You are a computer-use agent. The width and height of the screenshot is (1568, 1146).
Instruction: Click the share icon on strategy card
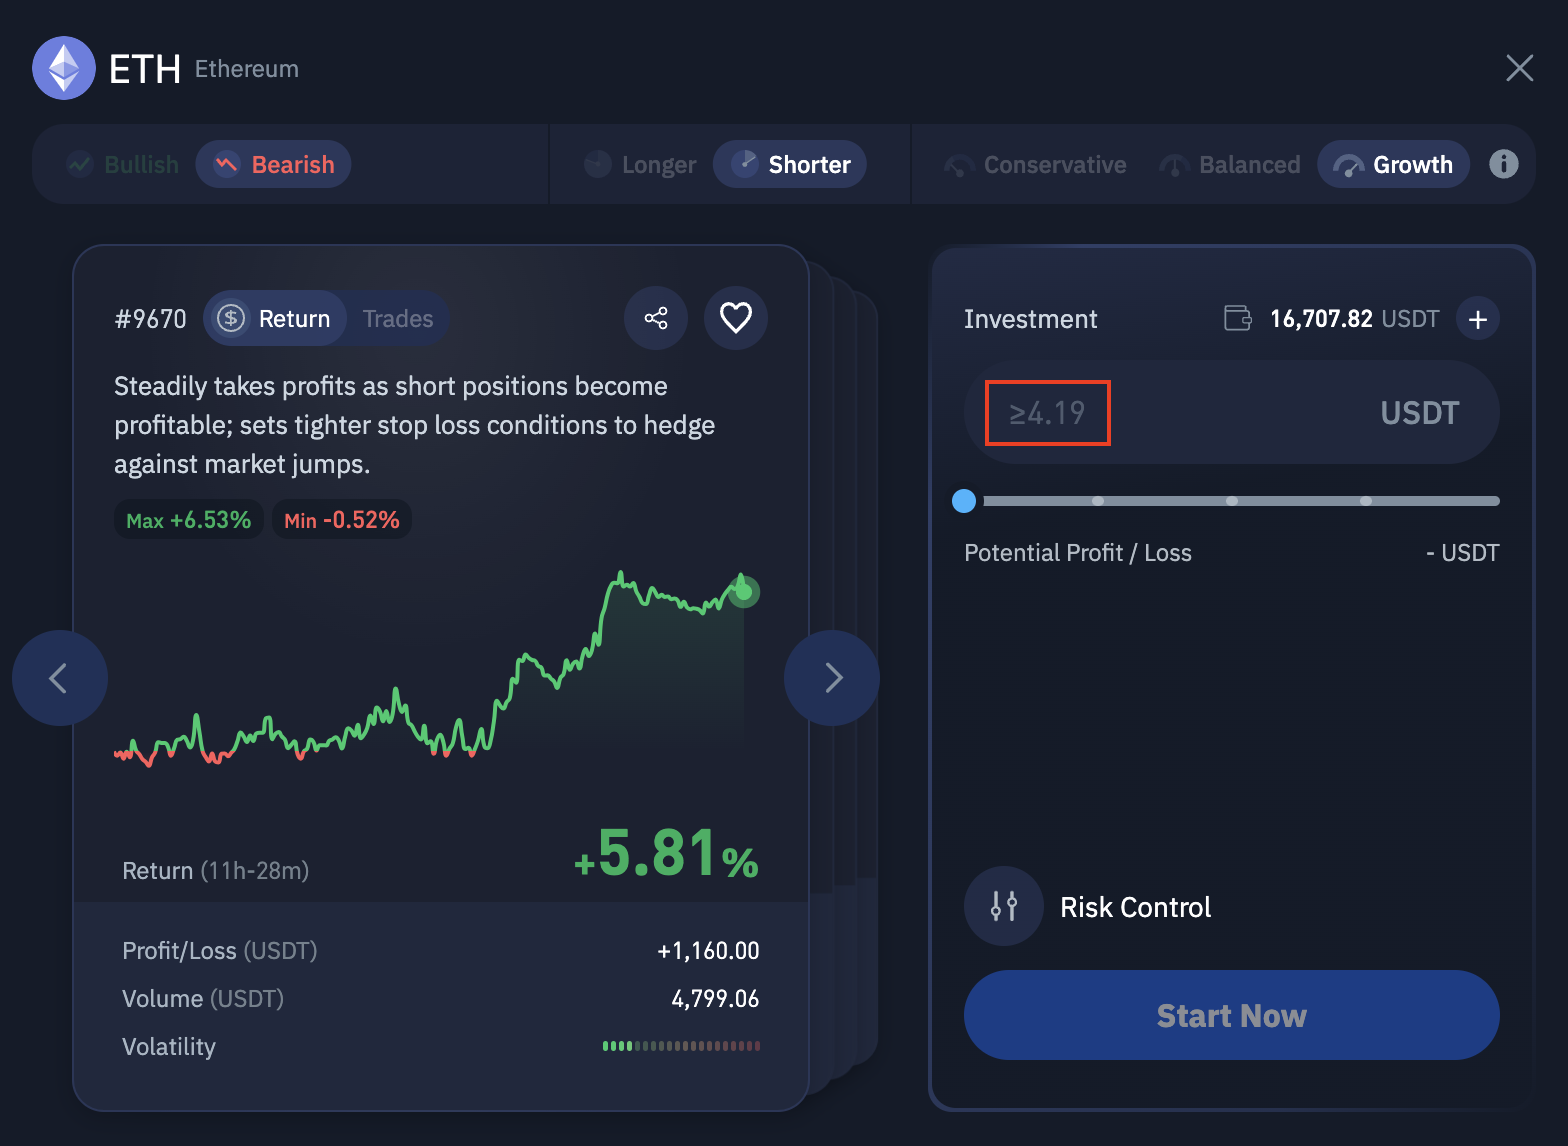point(656,318)
